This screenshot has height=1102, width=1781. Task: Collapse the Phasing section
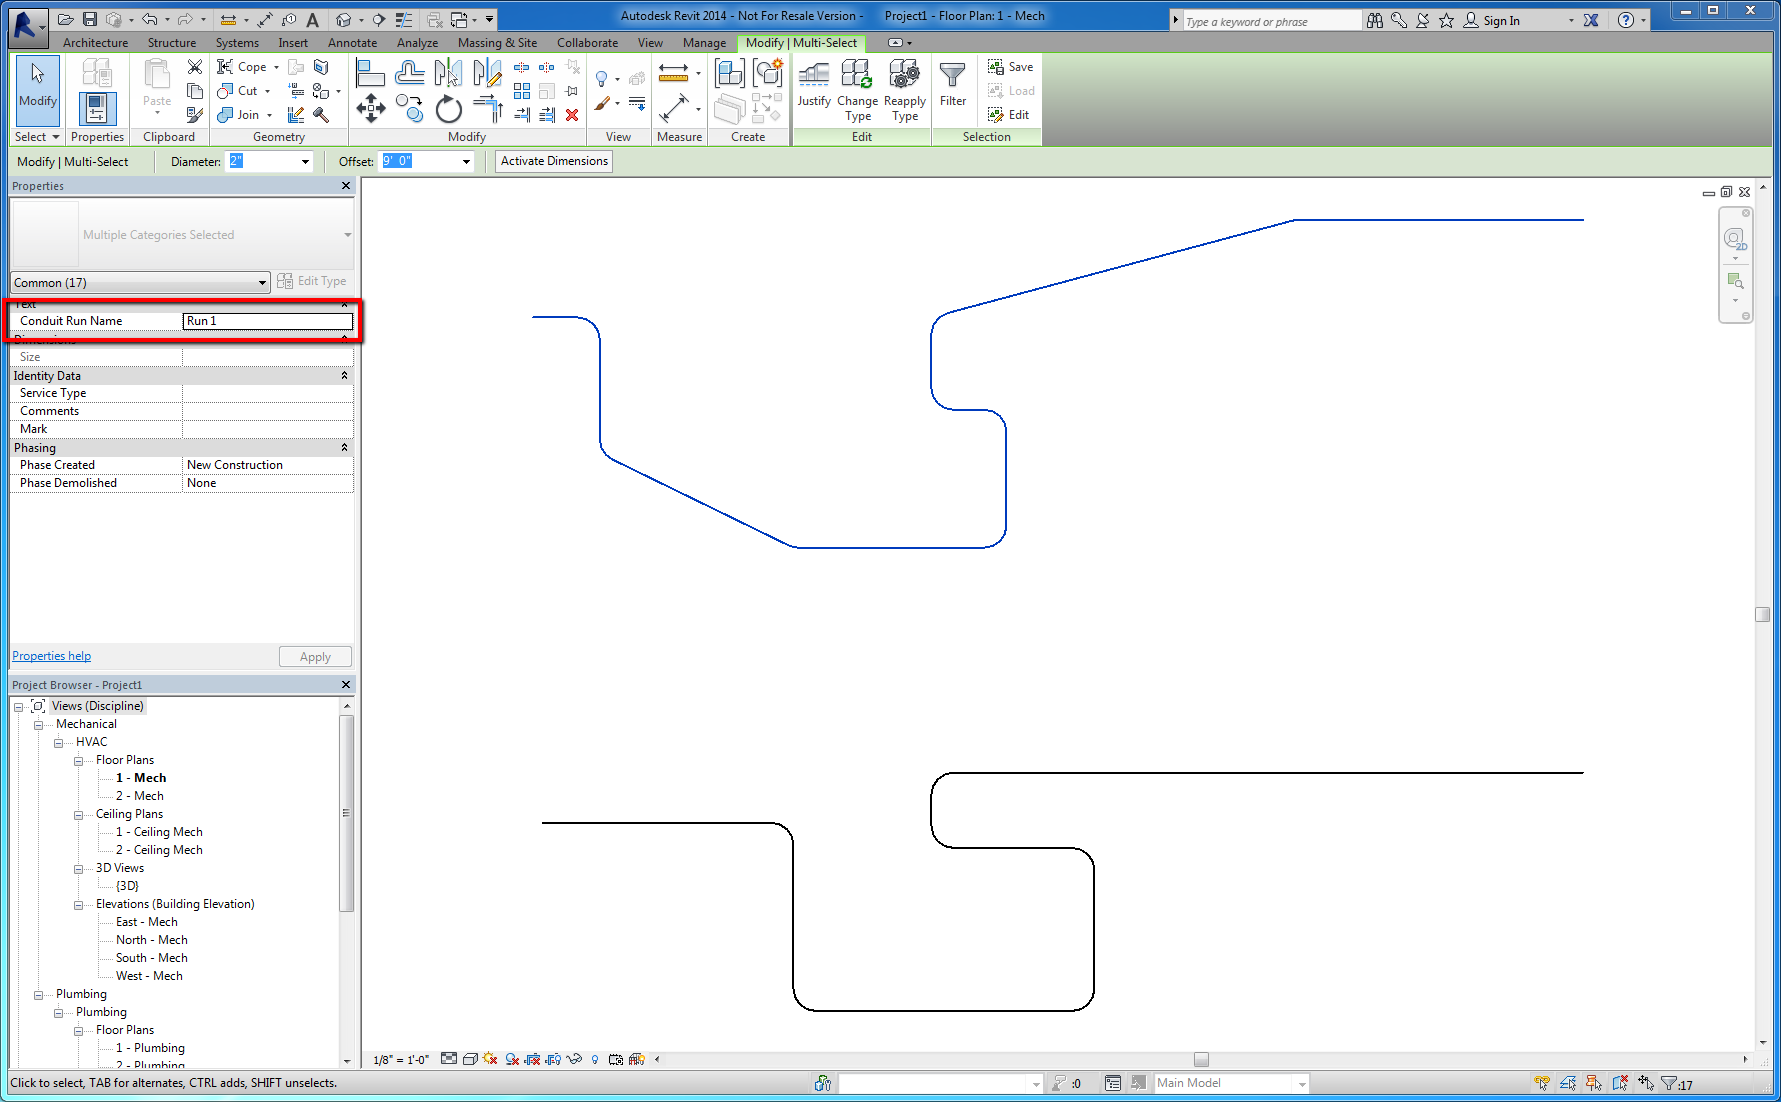click(x=344, y=448)
